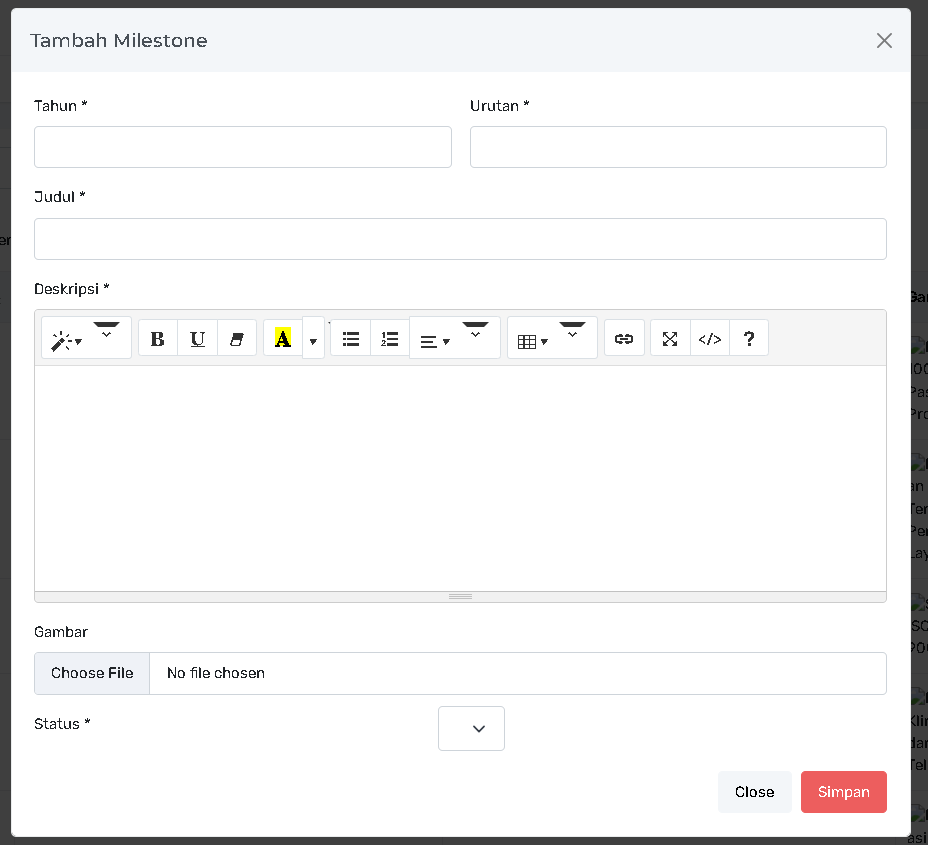Click into the Tahun input field
Viewport: 928px width, 845px height.
243,147
